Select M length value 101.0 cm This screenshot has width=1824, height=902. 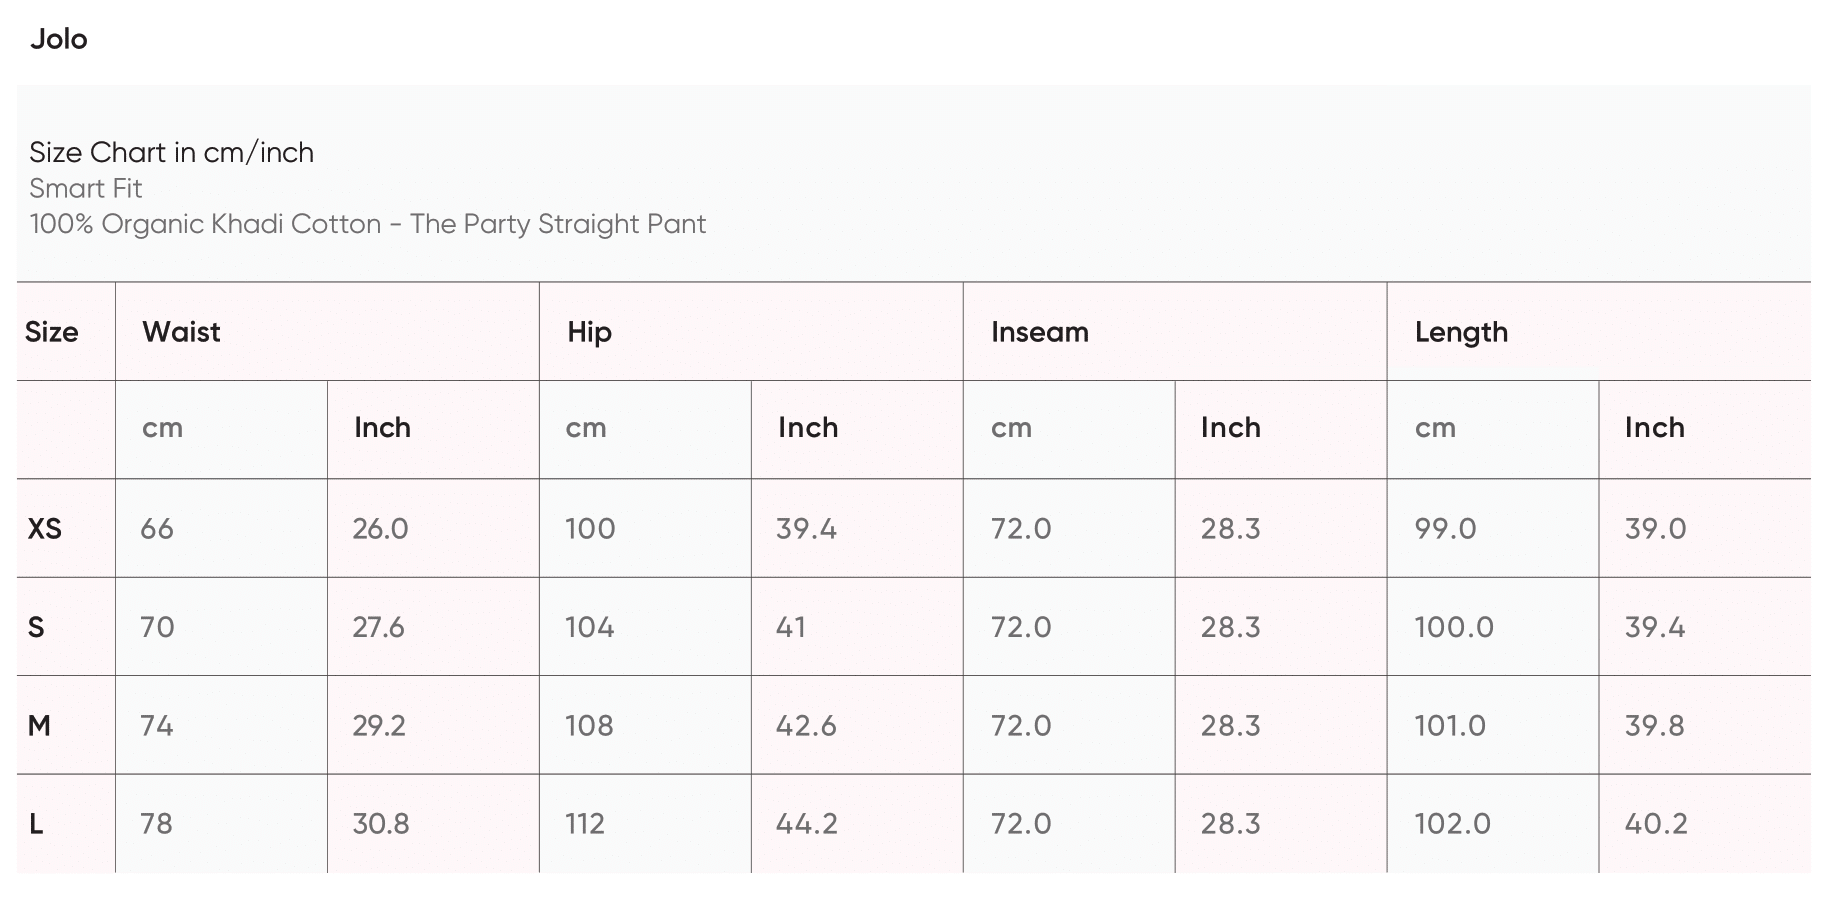pos(1450,725)
